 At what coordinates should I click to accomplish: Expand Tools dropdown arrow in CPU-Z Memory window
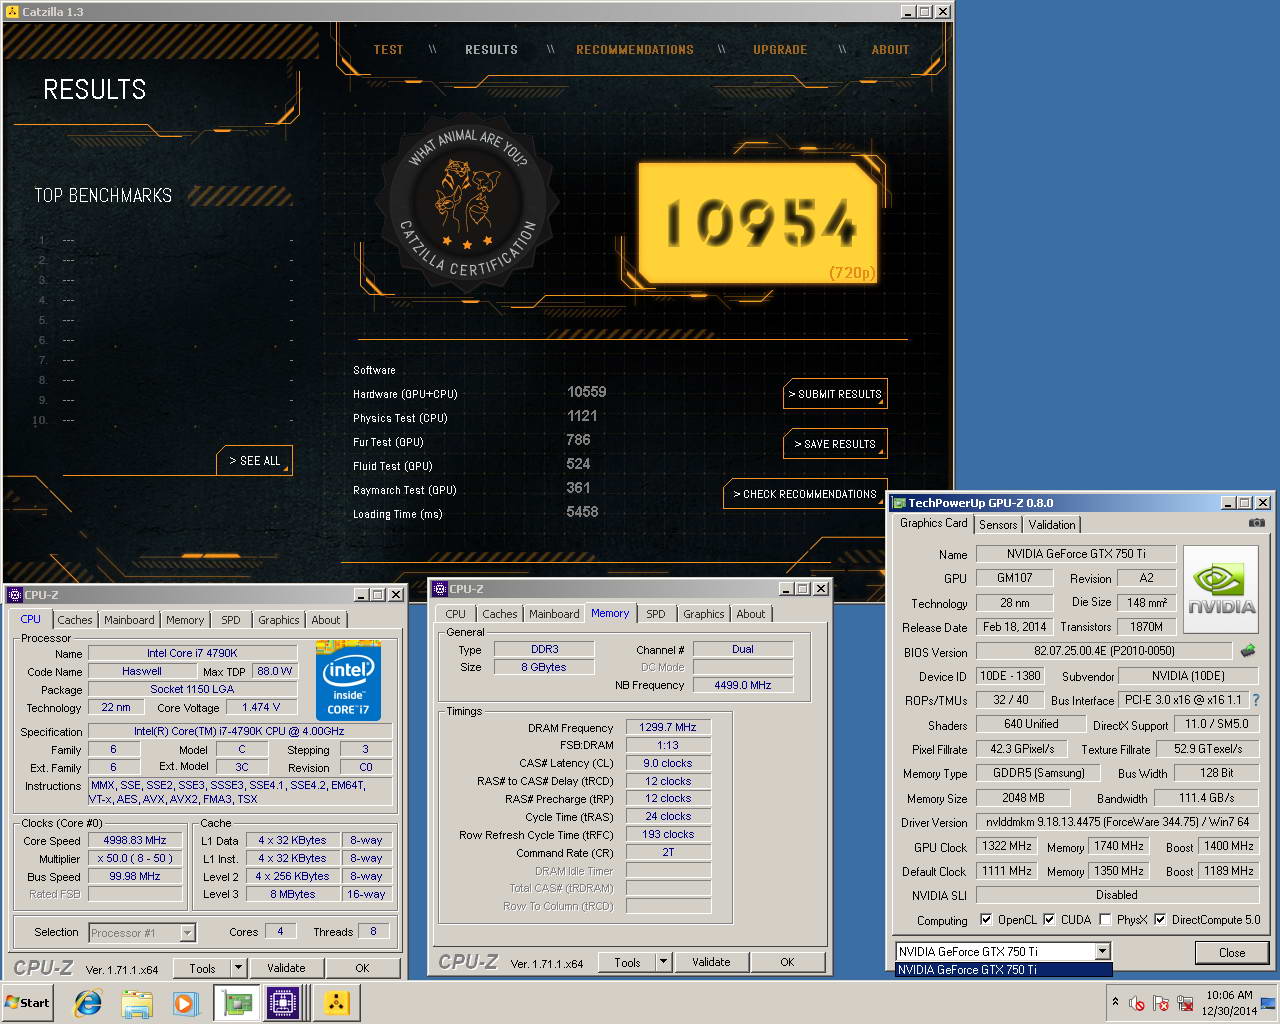click(663, 962)
